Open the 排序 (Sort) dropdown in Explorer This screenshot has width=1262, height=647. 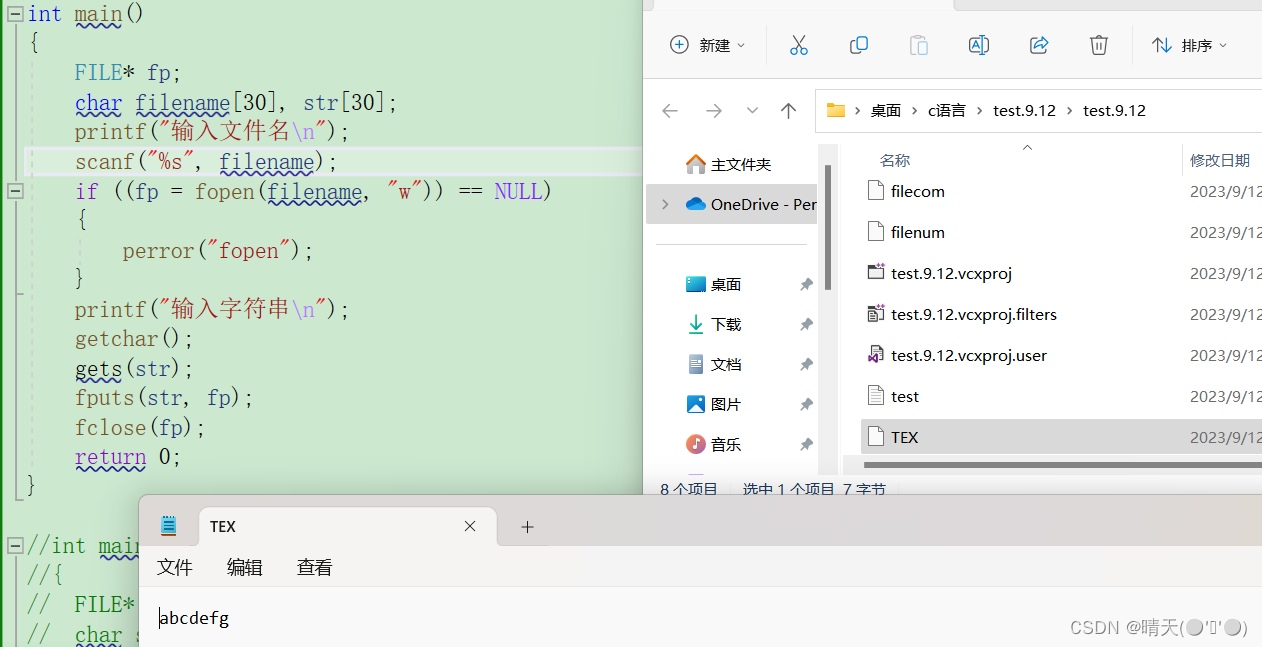(1189, 45)
